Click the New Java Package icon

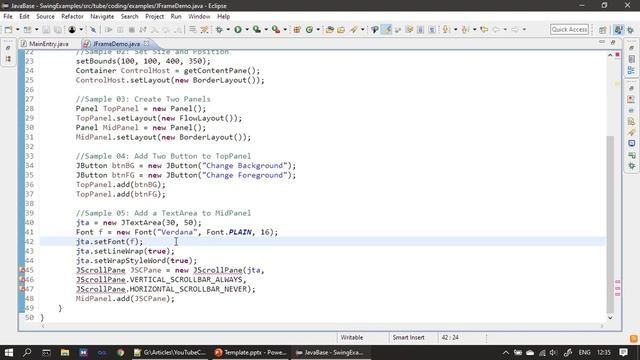pos(297,29)
